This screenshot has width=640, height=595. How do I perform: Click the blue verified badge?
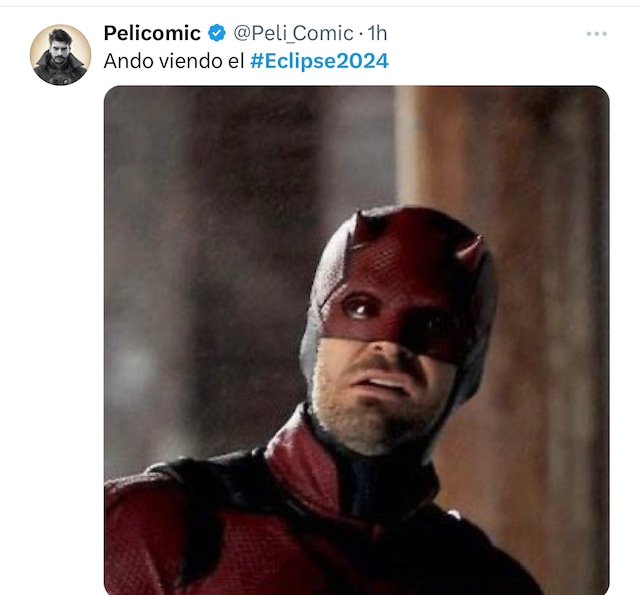coord(216,34)
